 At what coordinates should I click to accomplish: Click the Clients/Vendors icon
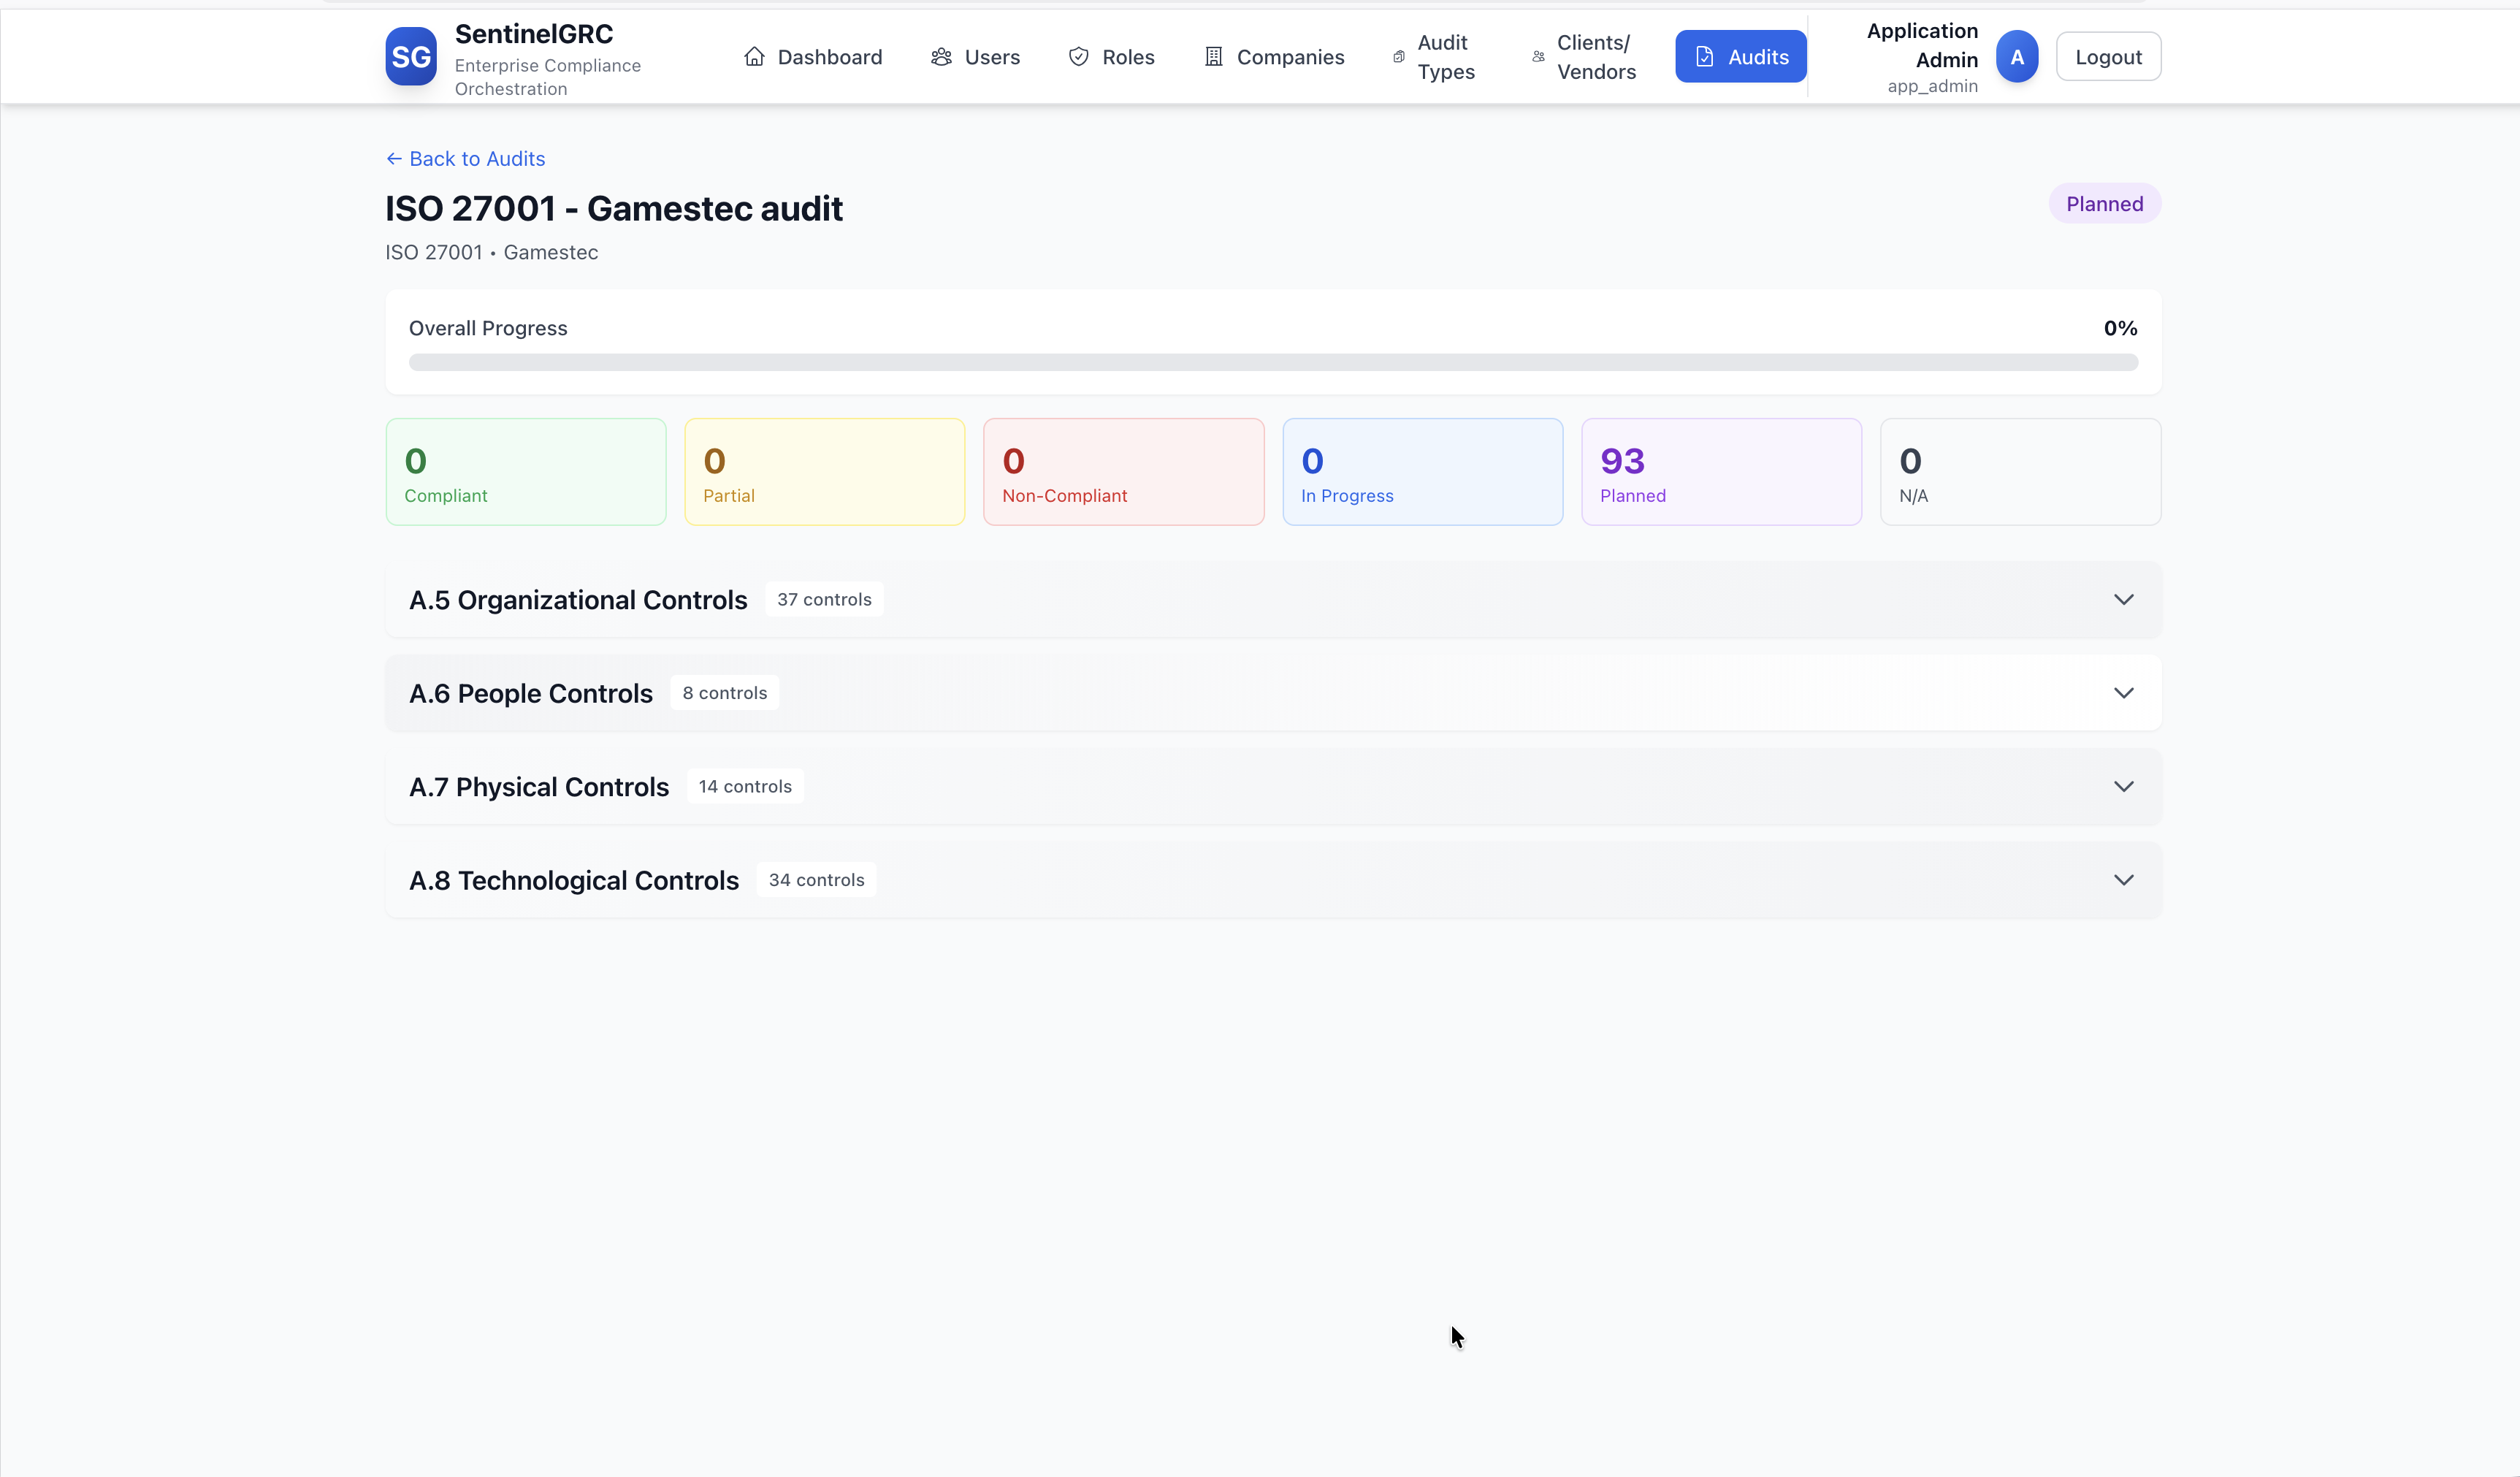(x=1538, y=57)
